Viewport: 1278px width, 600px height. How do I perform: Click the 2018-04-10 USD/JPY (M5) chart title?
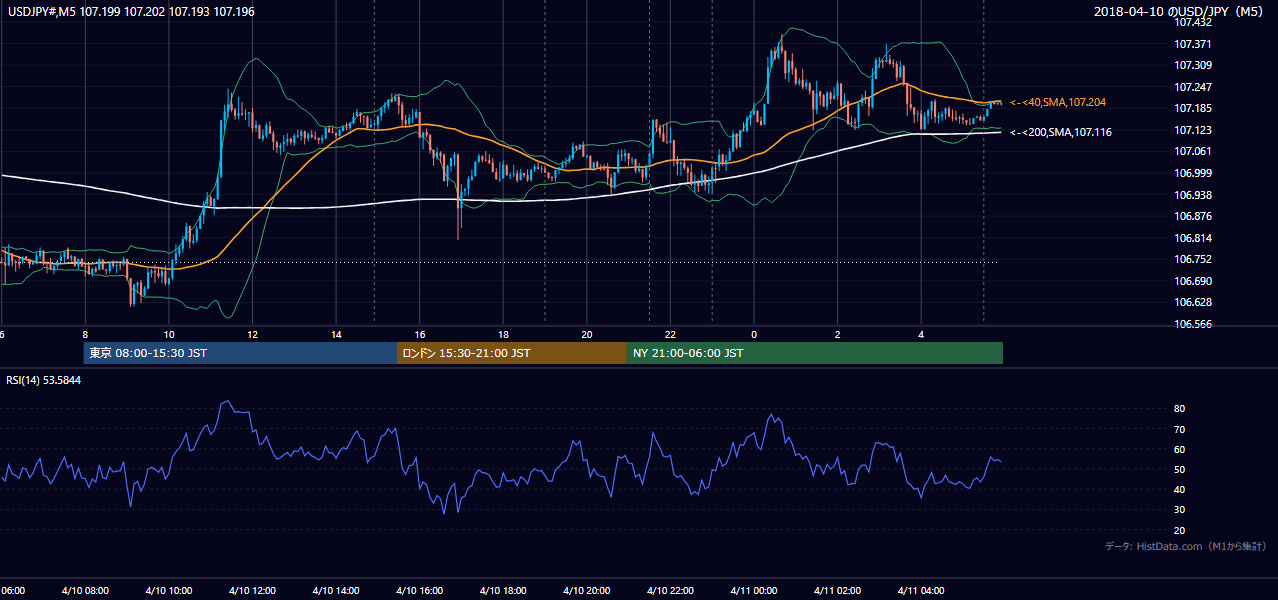coord(1180,12)
